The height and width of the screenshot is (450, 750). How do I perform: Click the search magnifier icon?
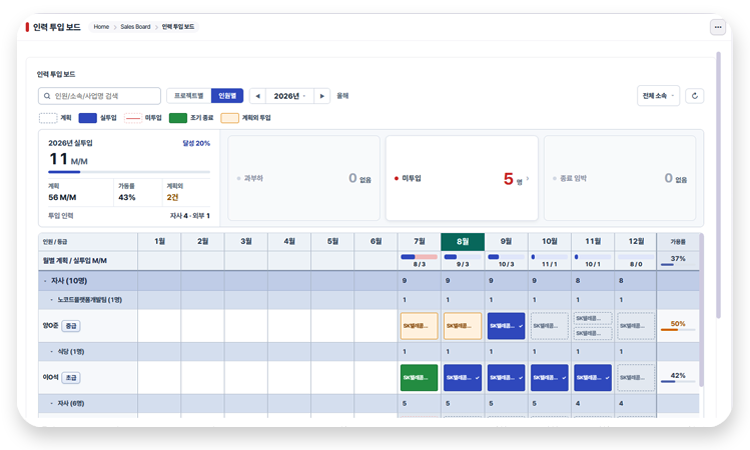coord(47,96)
